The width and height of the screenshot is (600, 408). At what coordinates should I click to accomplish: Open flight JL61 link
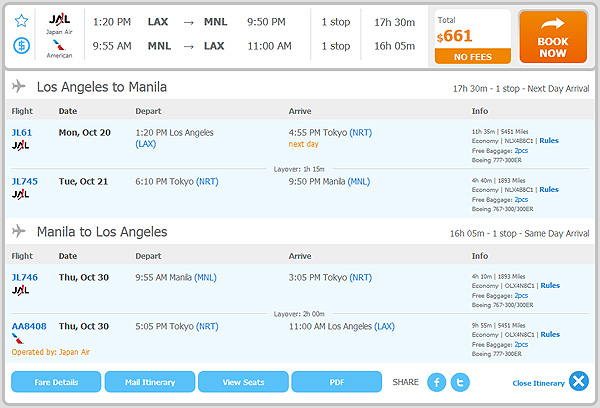(22, 132)
